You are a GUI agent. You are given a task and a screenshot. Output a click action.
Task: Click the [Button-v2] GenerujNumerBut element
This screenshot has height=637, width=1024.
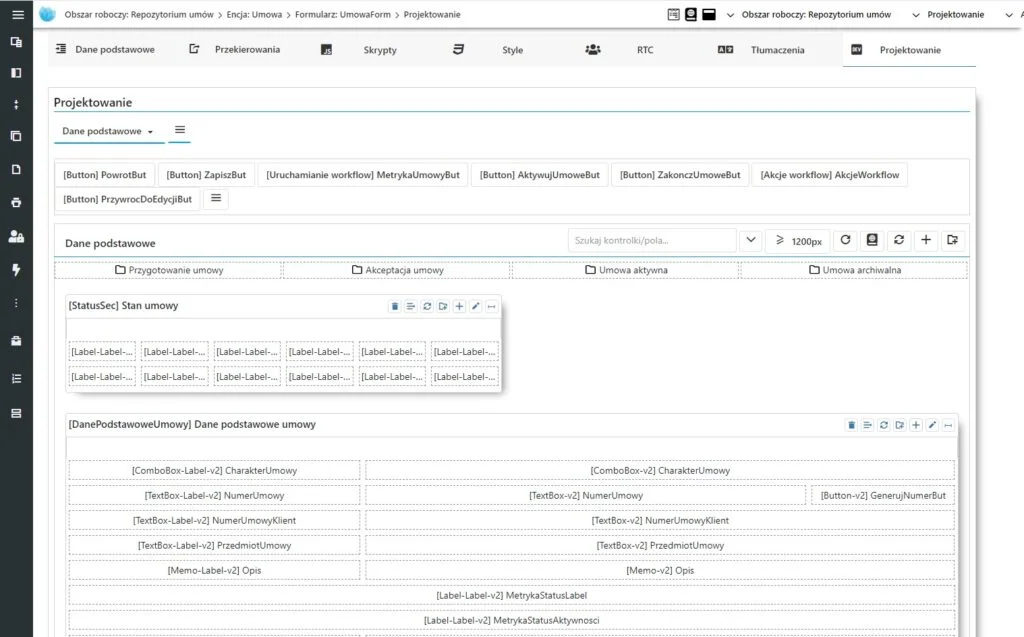click(x=882, y=494)
